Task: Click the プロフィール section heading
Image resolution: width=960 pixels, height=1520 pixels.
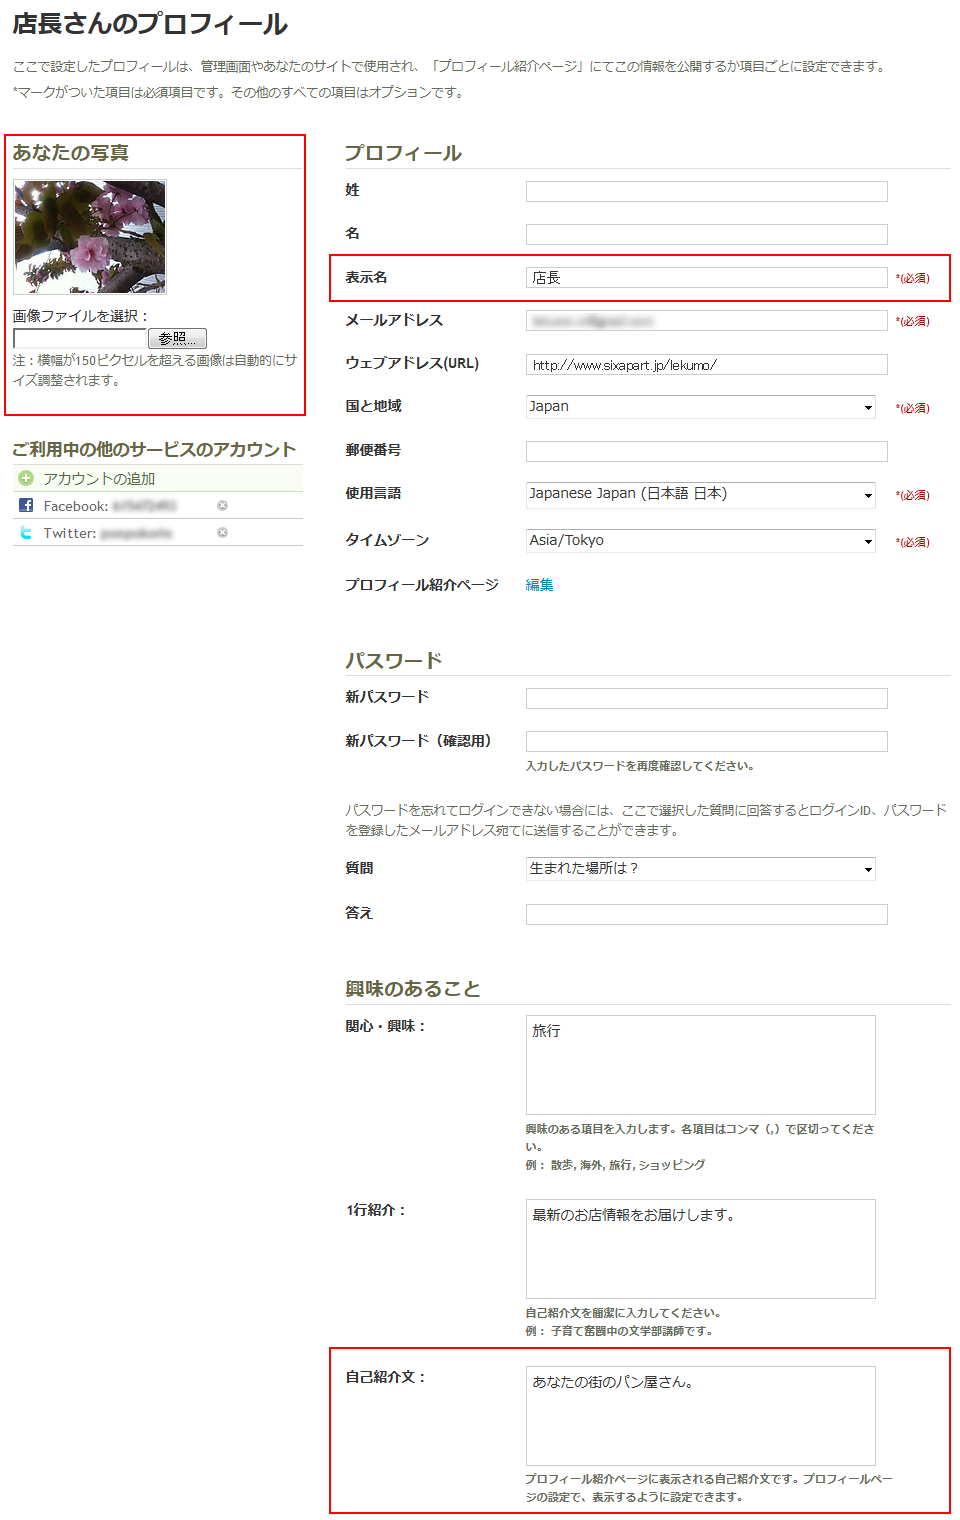Action: 403,152
